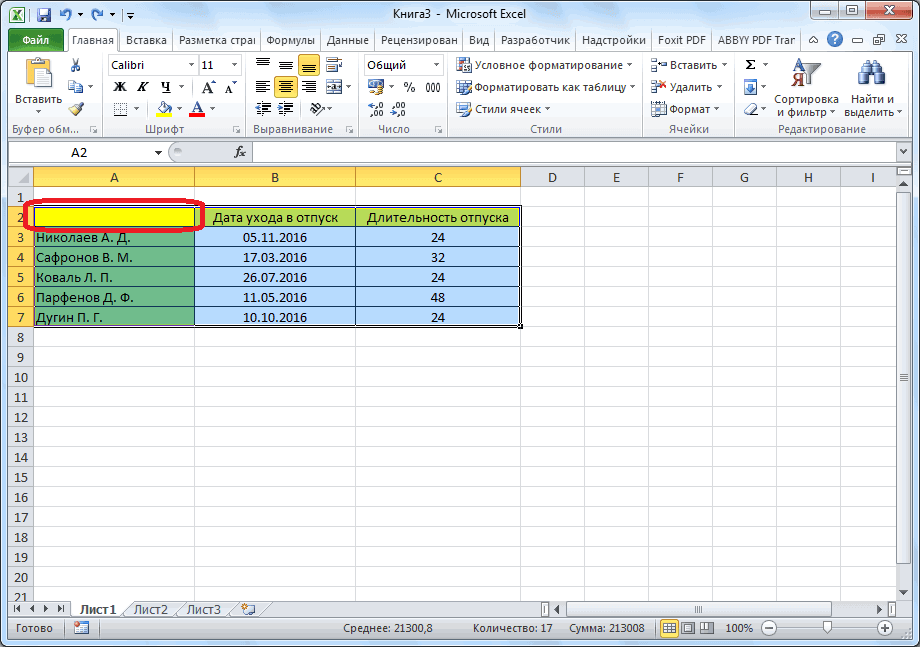
Task: Toggle center horizontal alignment
Action: 286,87
